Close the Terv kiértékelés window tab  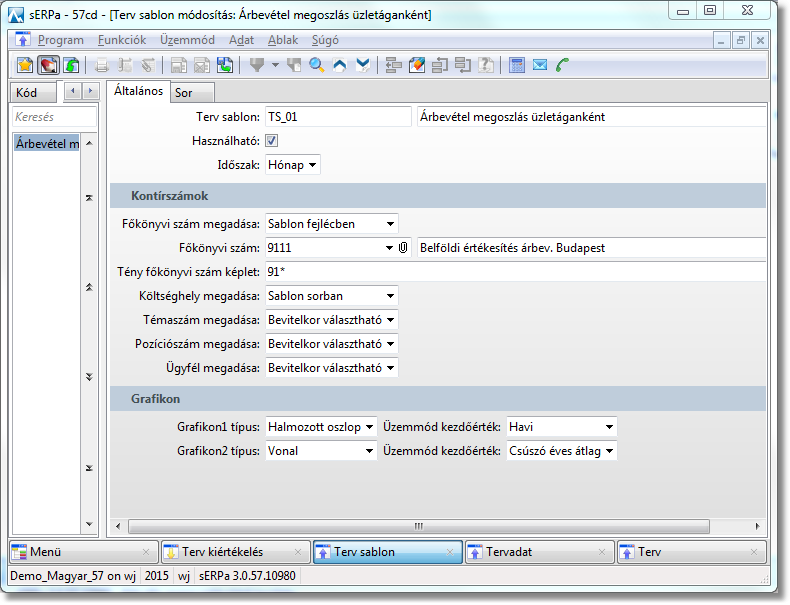(298, 552)
